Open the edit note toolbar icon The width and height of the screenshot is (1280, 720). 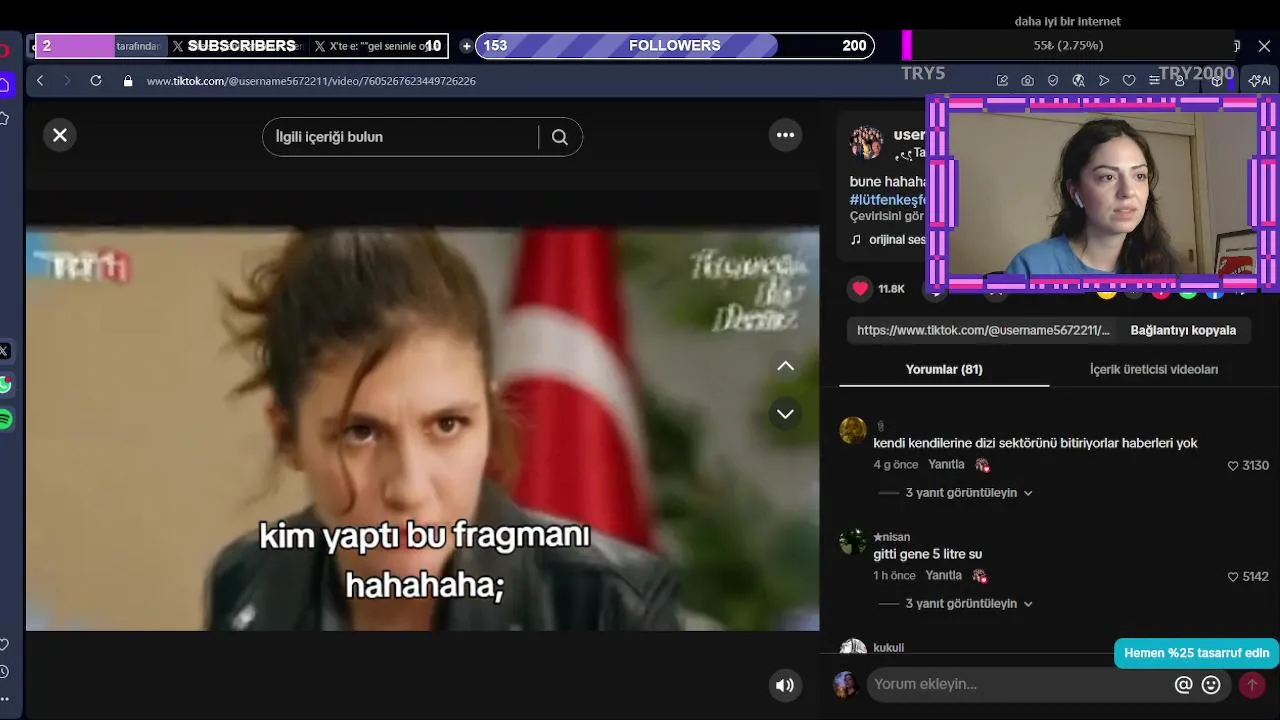(x=1002, y=81)
